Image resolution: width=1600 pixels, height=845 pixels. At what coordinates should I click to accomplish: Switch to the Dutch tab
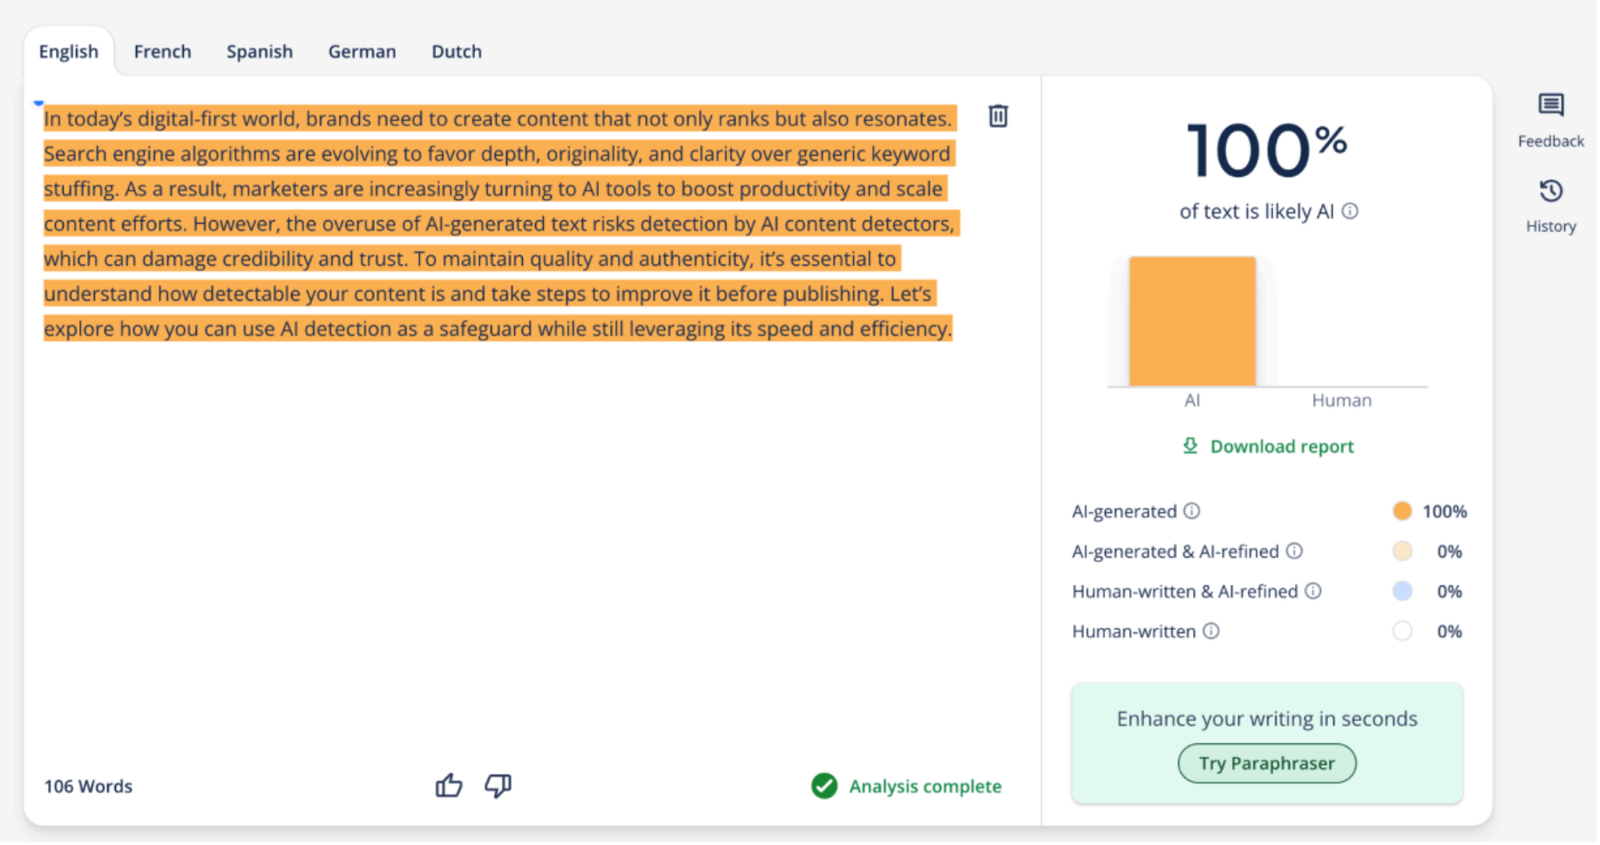click(x=456, y=51)
